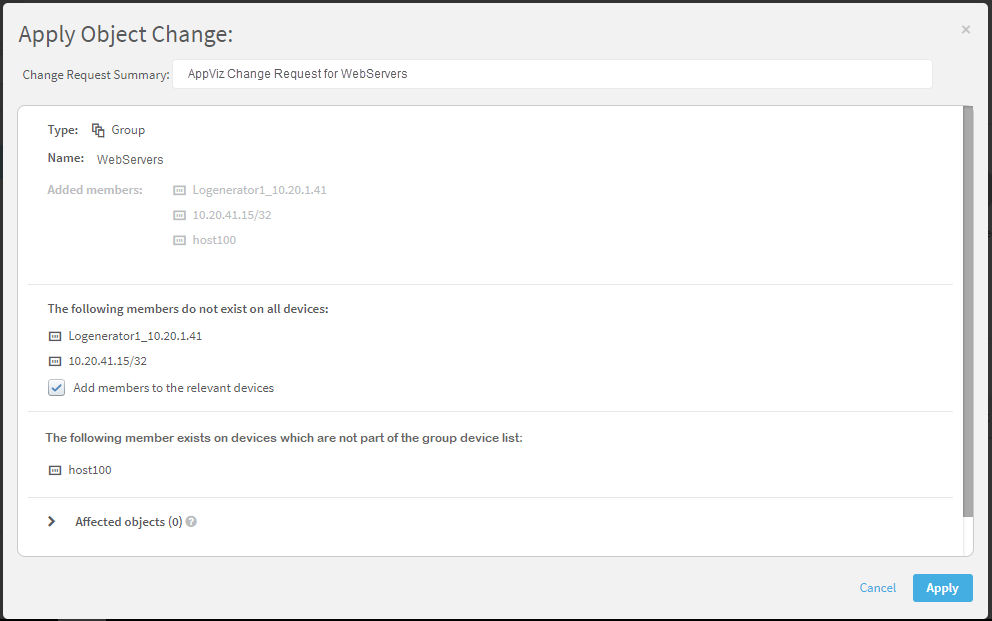Click the Apply Object Change dialog title
This screenshot has height=621, width=992.
(126, 35)
